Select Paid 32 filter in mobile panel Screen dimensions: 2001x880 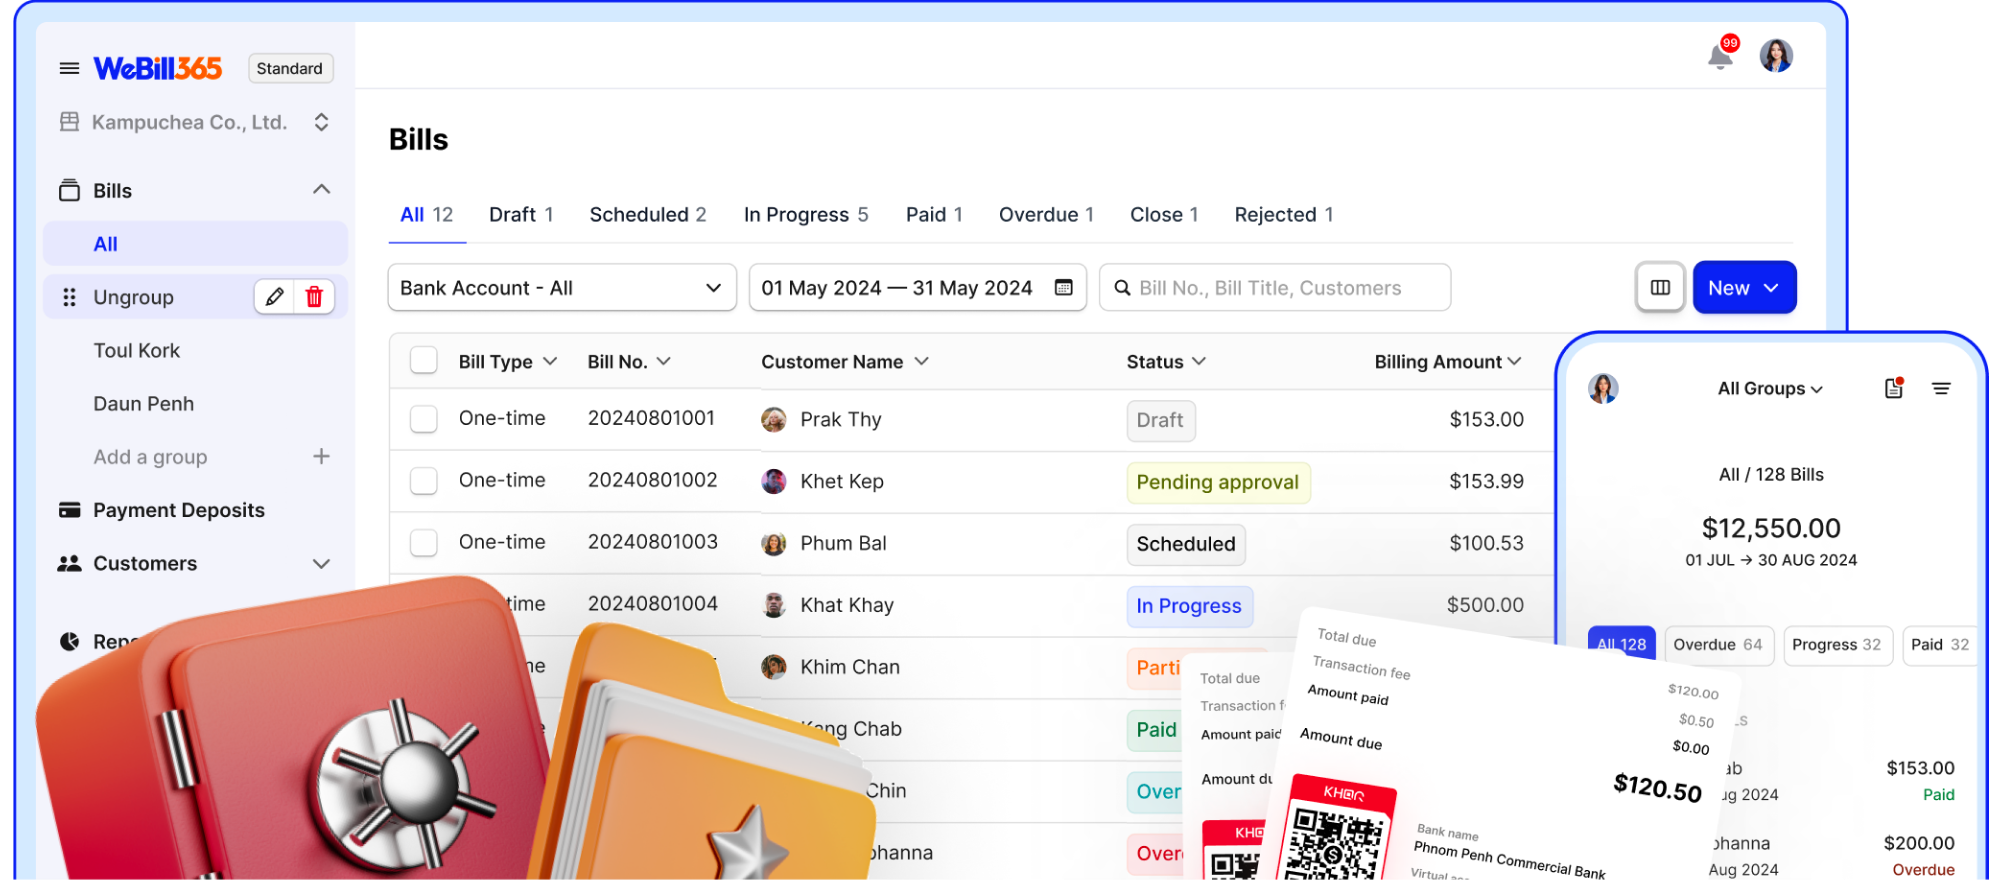(1940, 645)
